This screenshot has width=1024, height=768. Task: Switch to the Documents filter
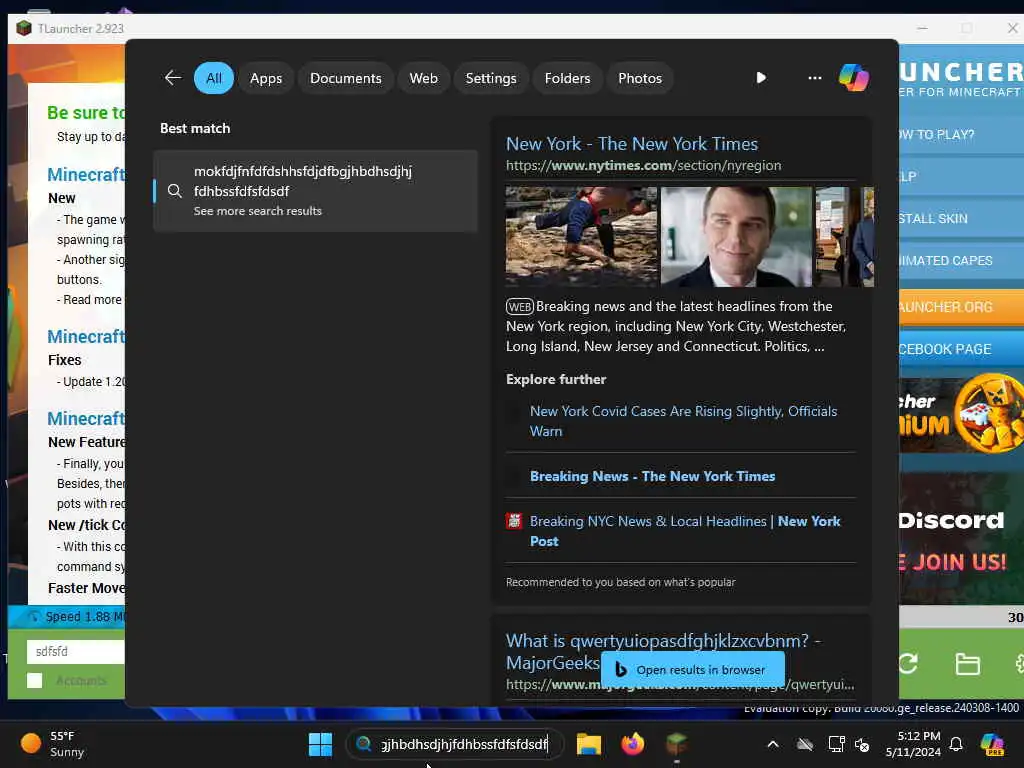coord(345,78)
